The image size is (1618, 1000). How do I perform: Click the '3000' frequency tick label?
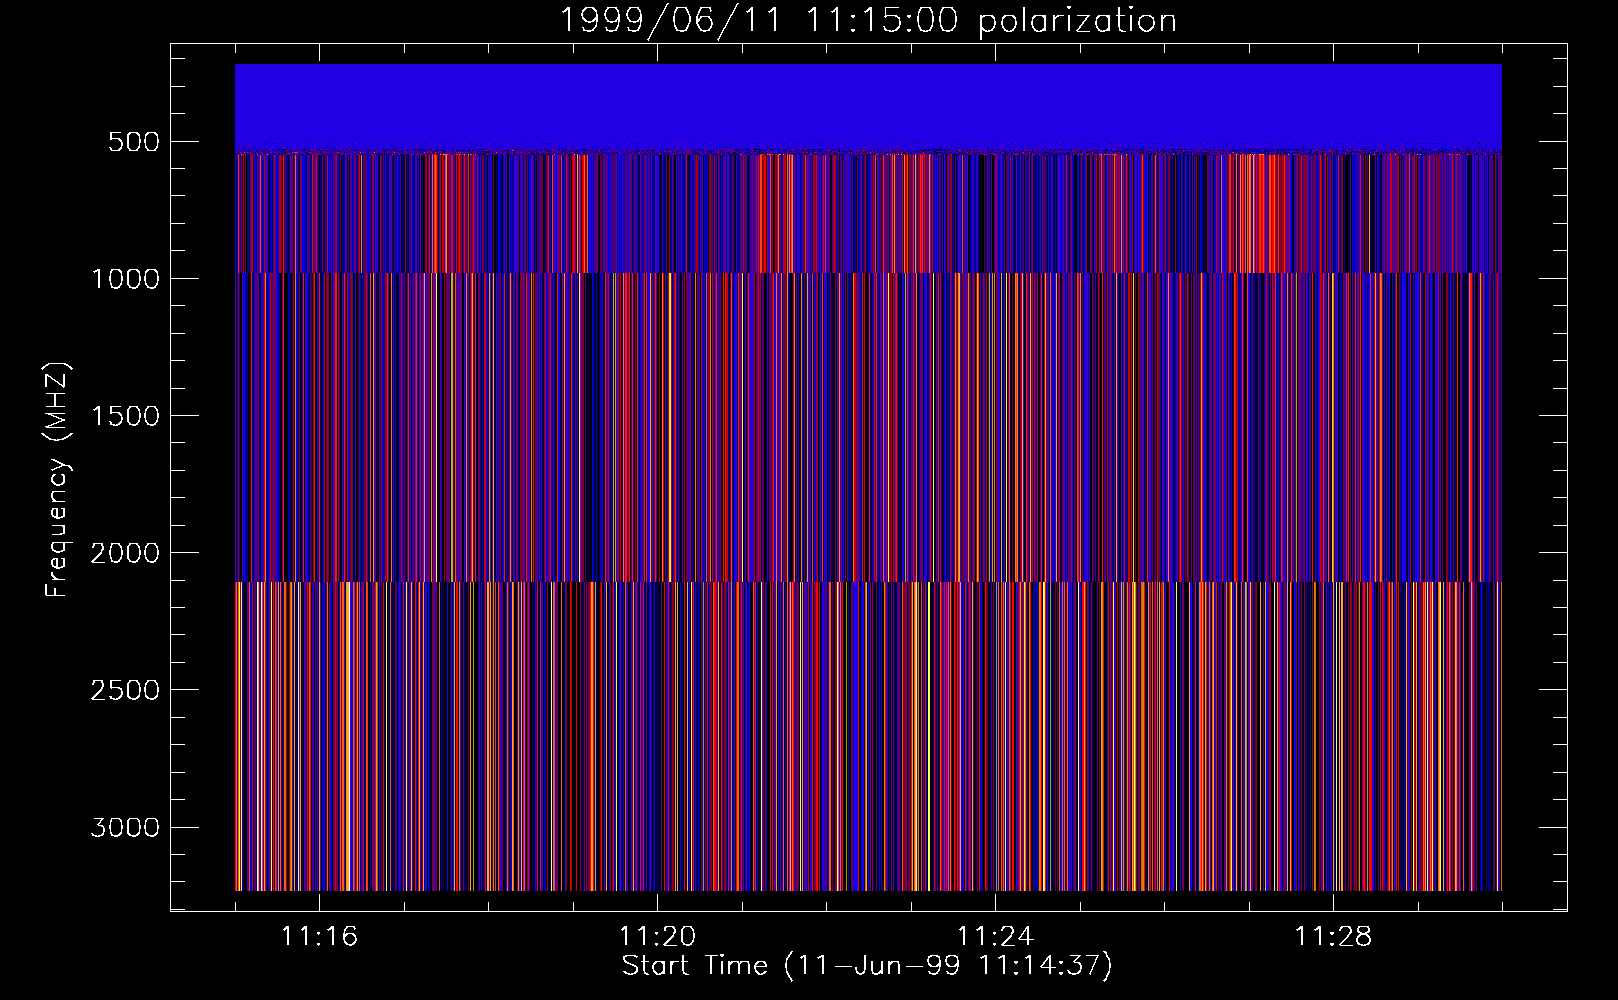[x=125, y=827]
